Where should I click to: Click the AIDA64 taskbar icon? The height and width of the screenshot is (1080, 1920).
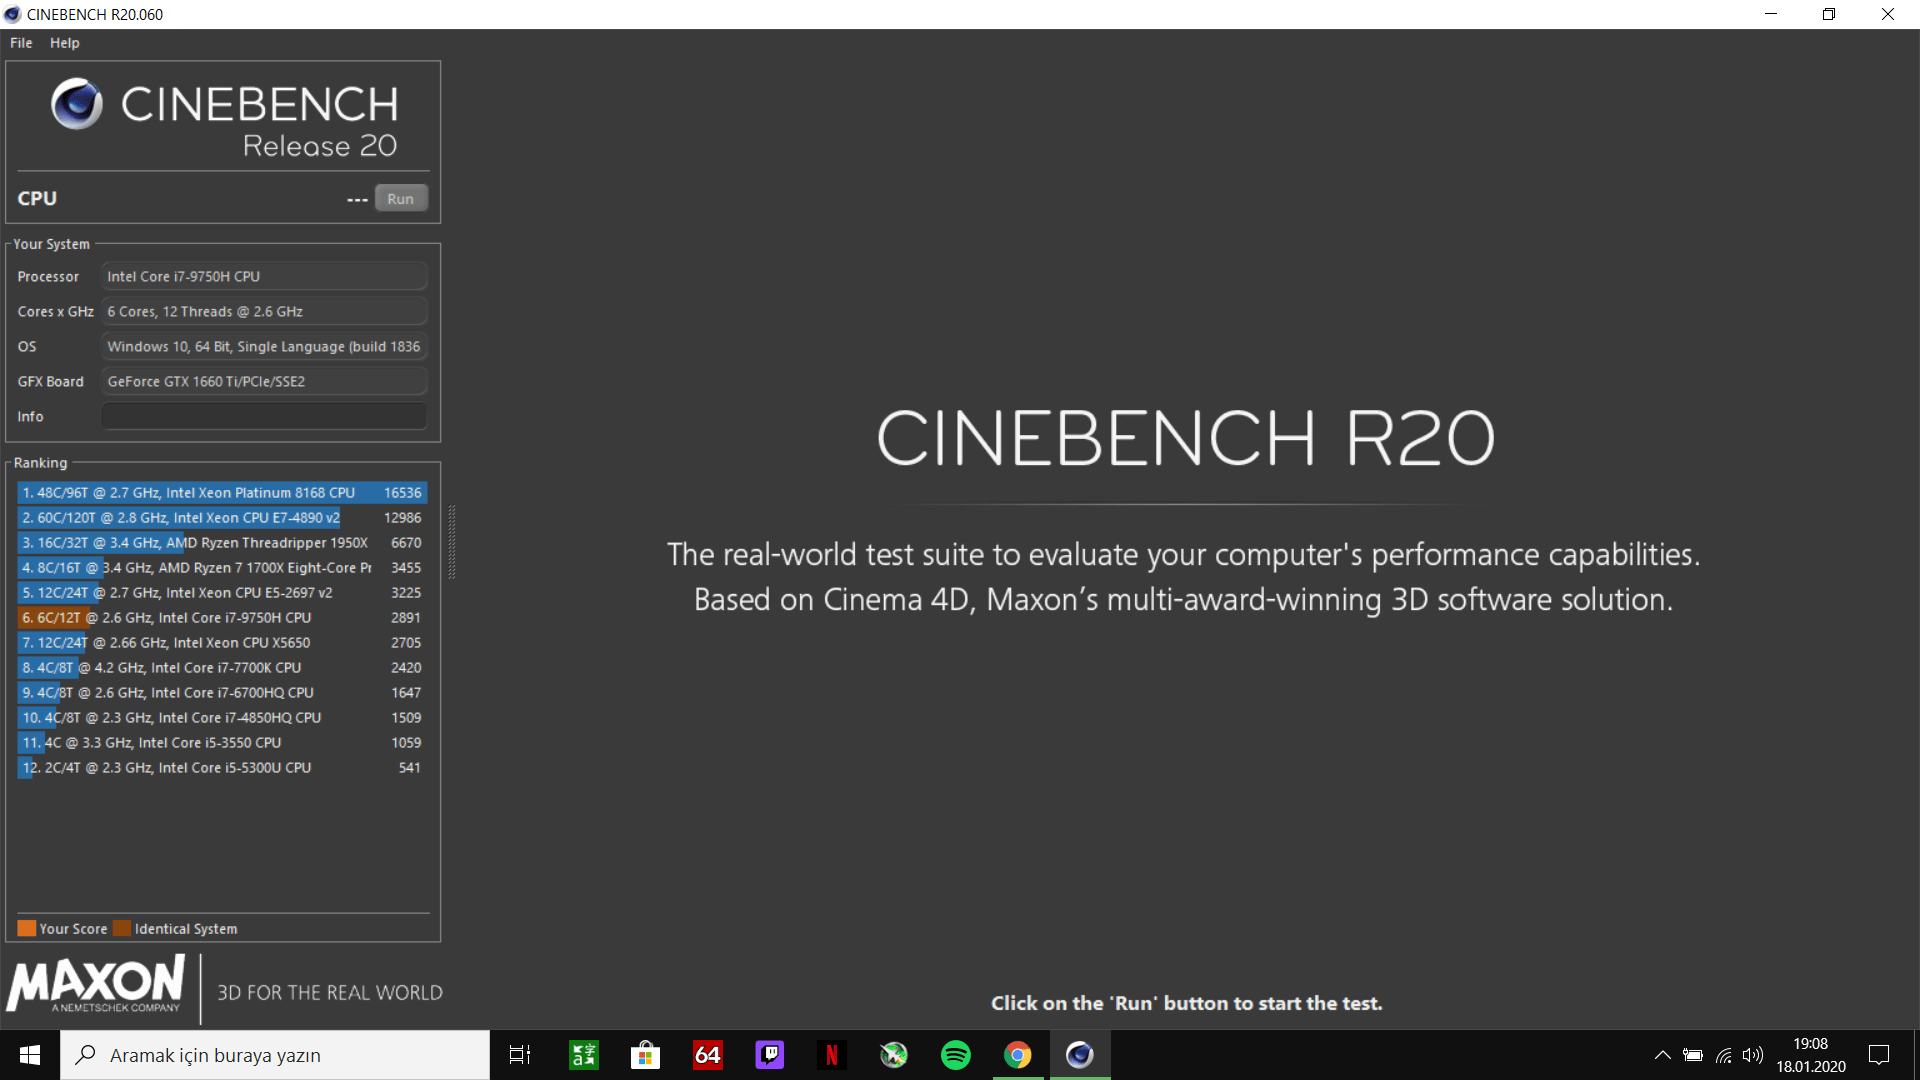click(707, 1055)
